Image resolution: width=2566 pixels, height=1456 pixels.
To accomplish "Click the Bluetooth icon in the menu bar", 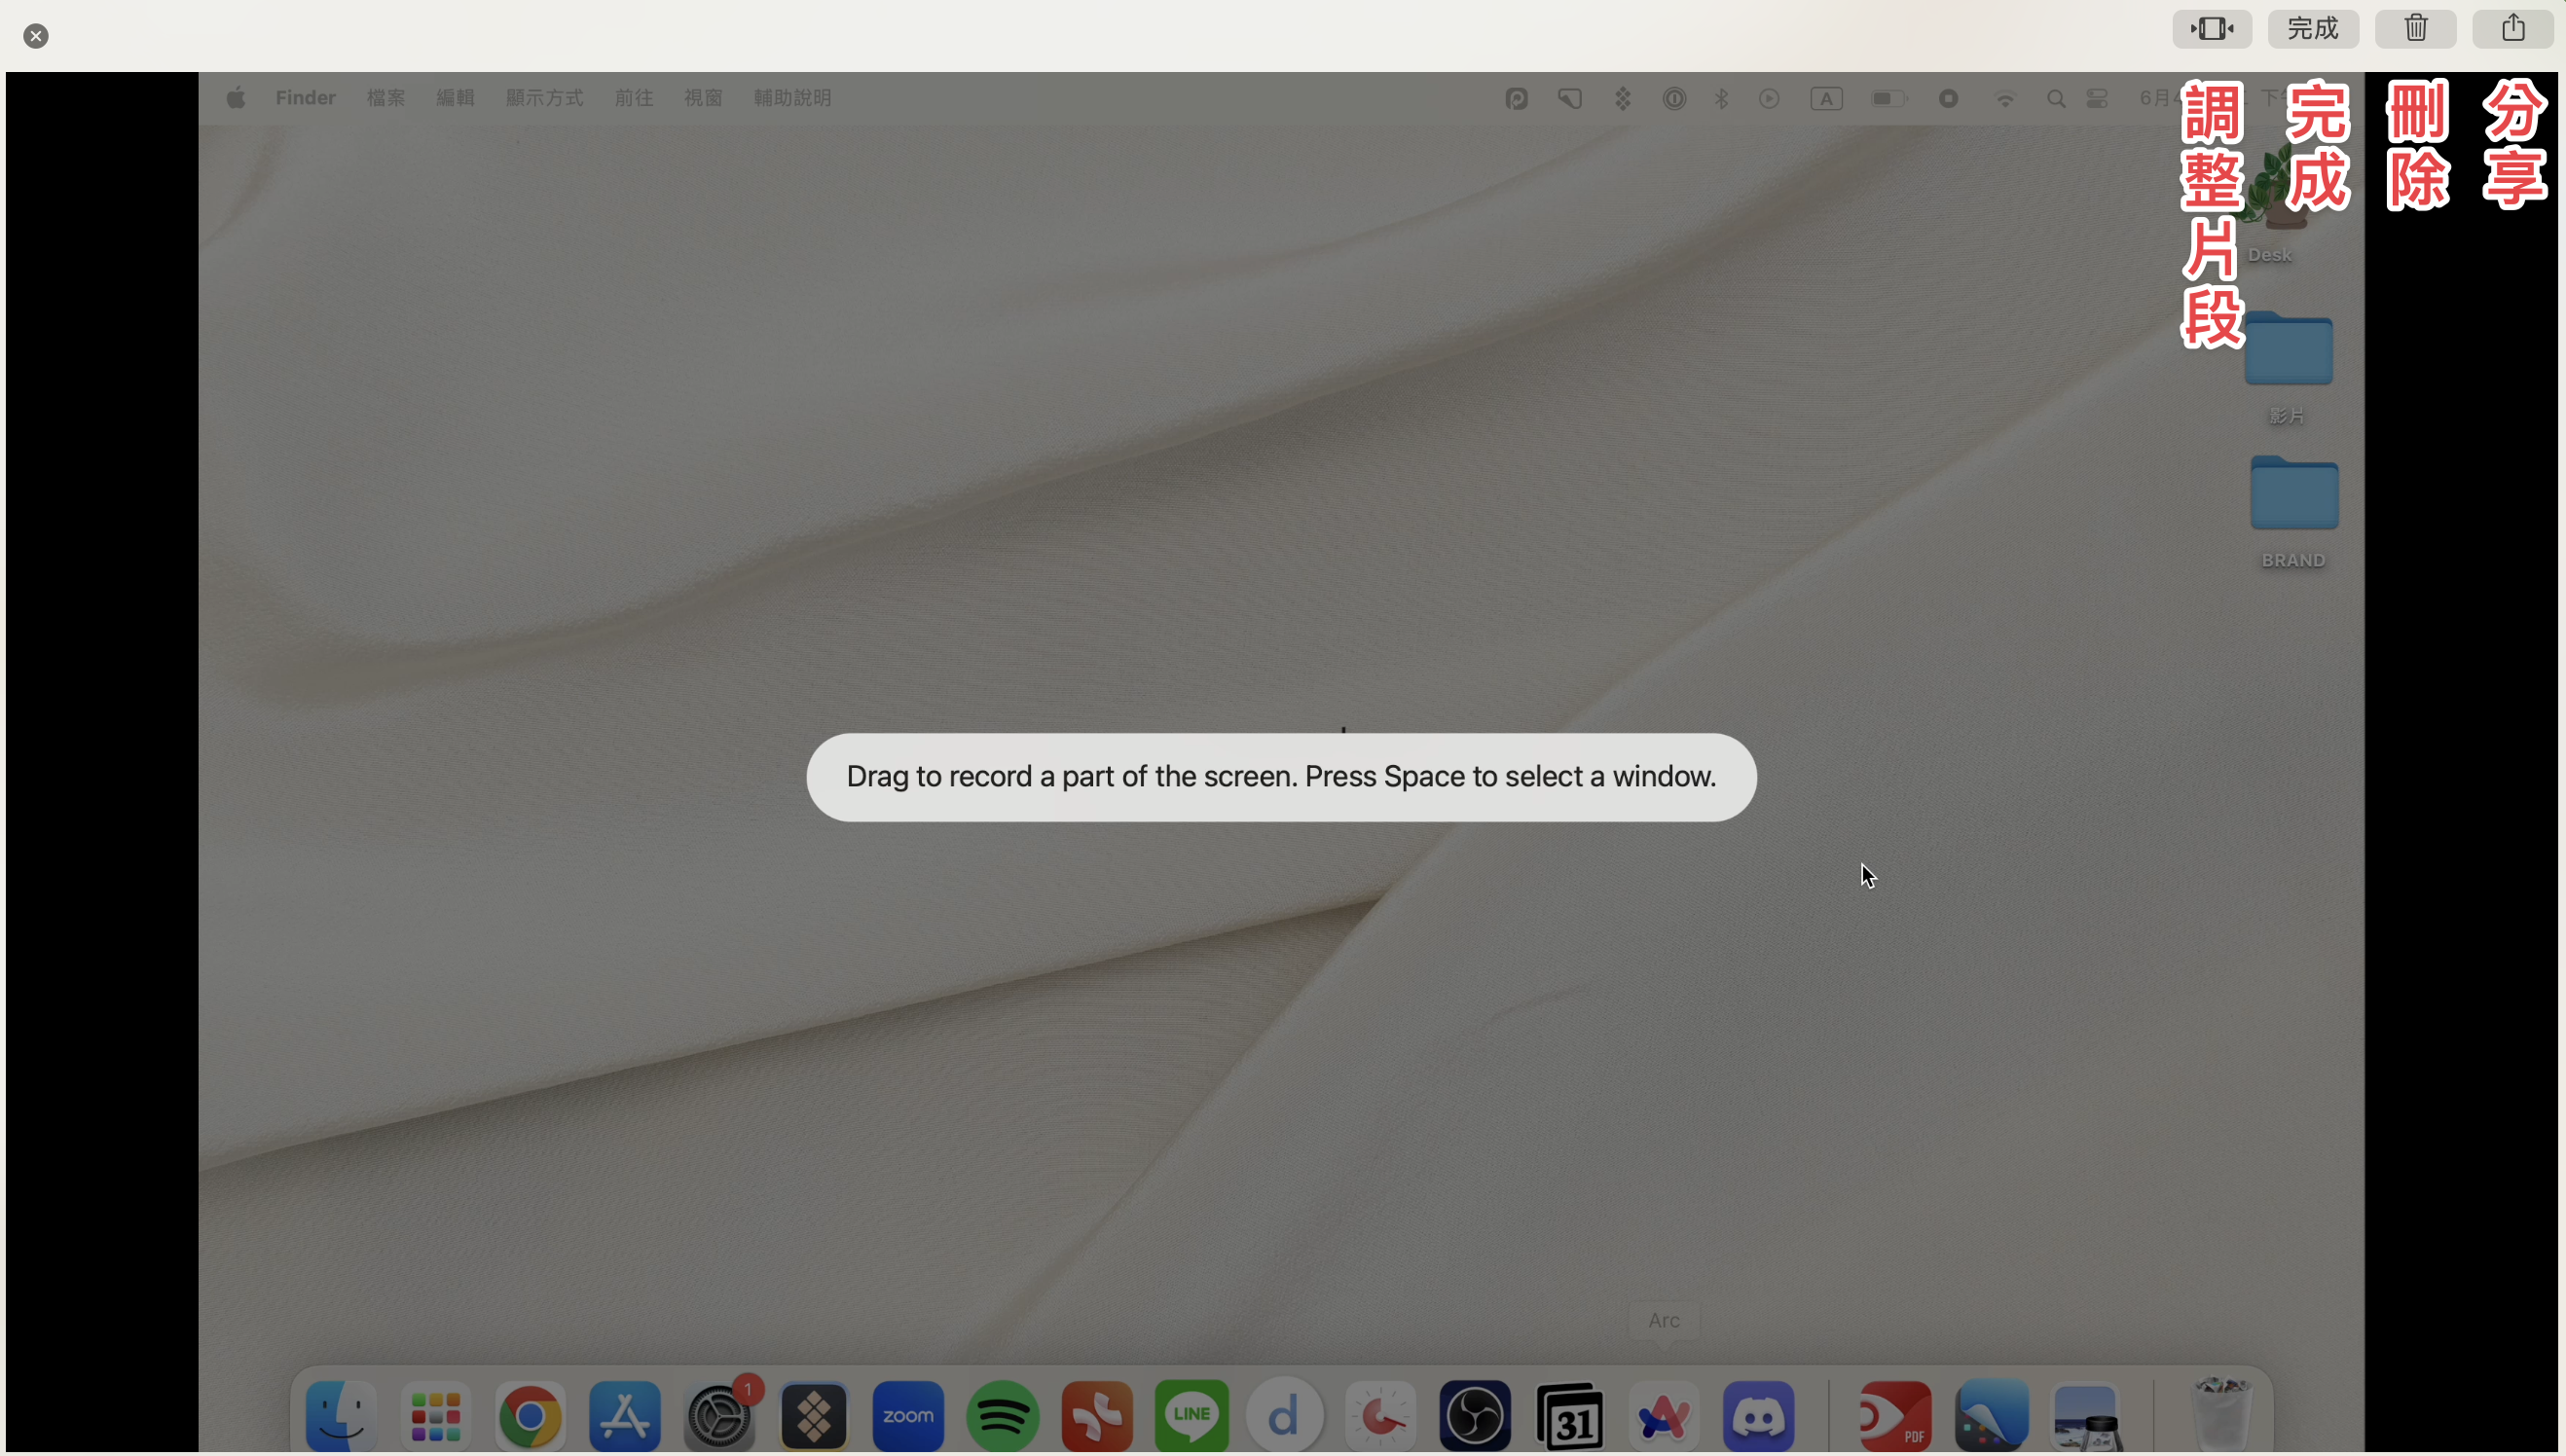I will click(1721, 98).
